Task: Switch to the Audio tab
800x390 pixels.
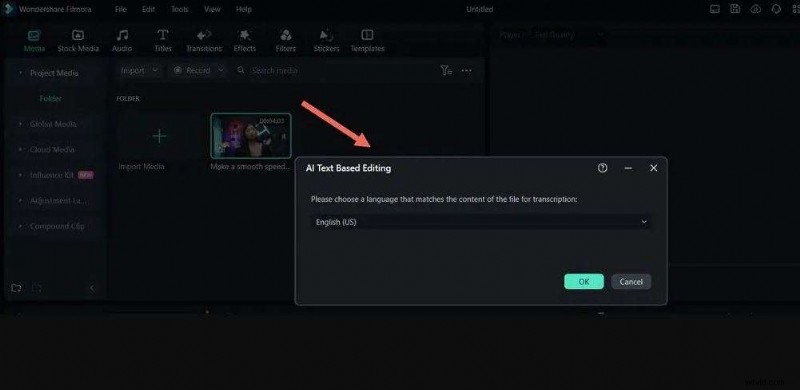Action: [x=122, y=41]
